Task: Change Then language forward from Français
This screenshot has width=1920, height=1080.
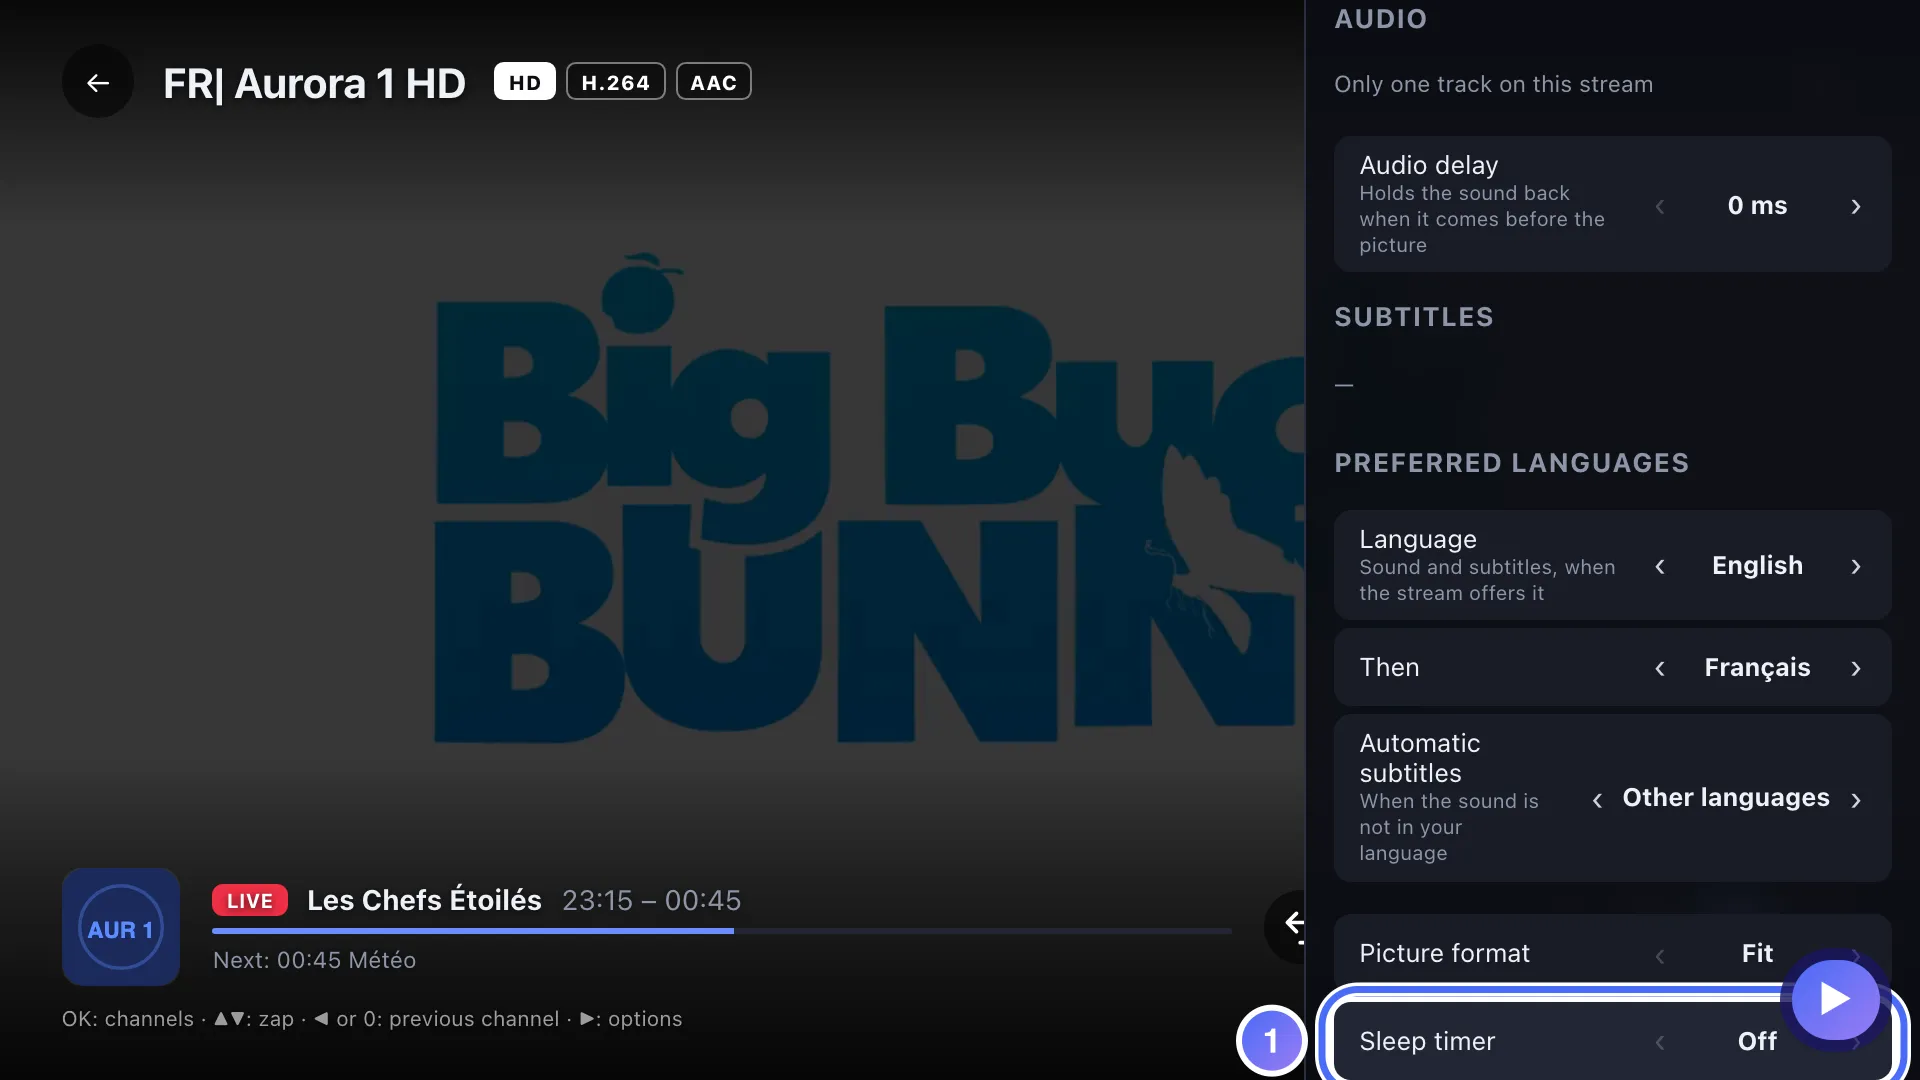Action: coord(1856,668)
